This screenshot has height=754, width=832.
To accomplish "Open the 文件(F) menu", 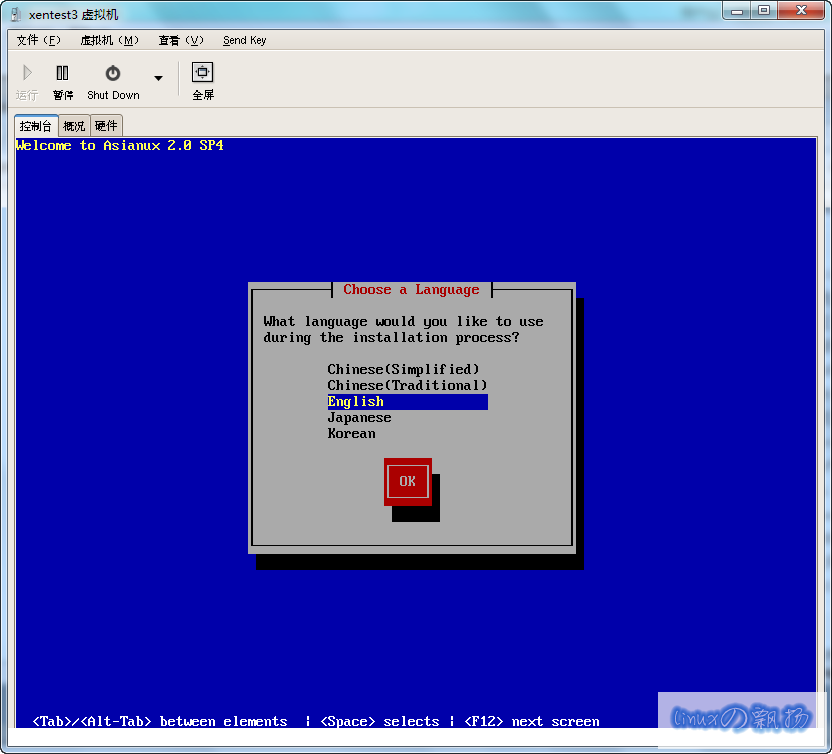I will point(39,40).
